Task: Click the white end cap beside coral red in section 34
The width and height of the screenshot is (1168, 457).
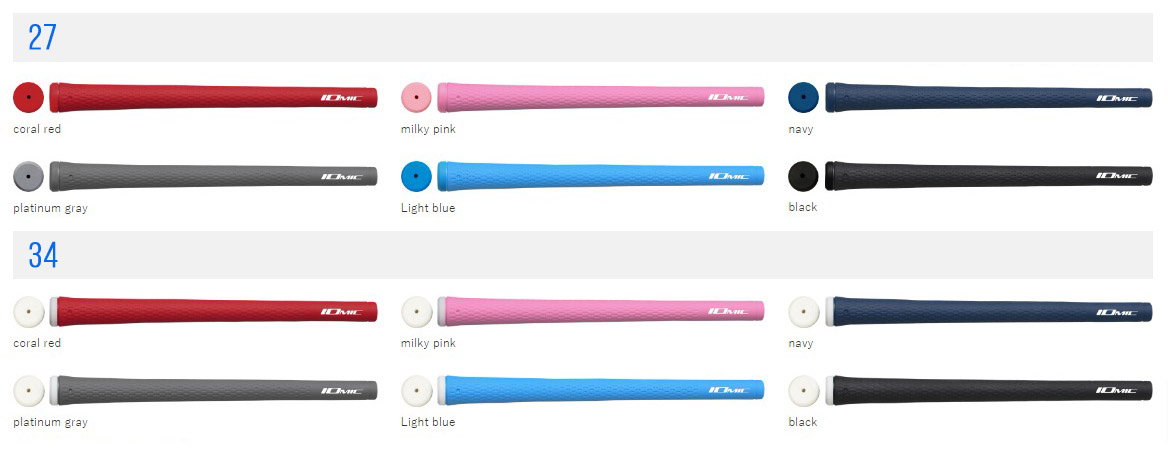Action: pyautogui.click(x=28, y=311)
